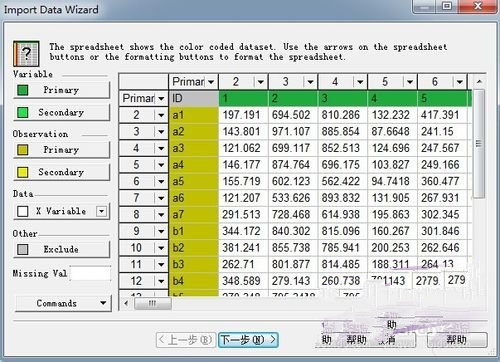
Task: Click data cell 815.096
Action: point(343,231)
